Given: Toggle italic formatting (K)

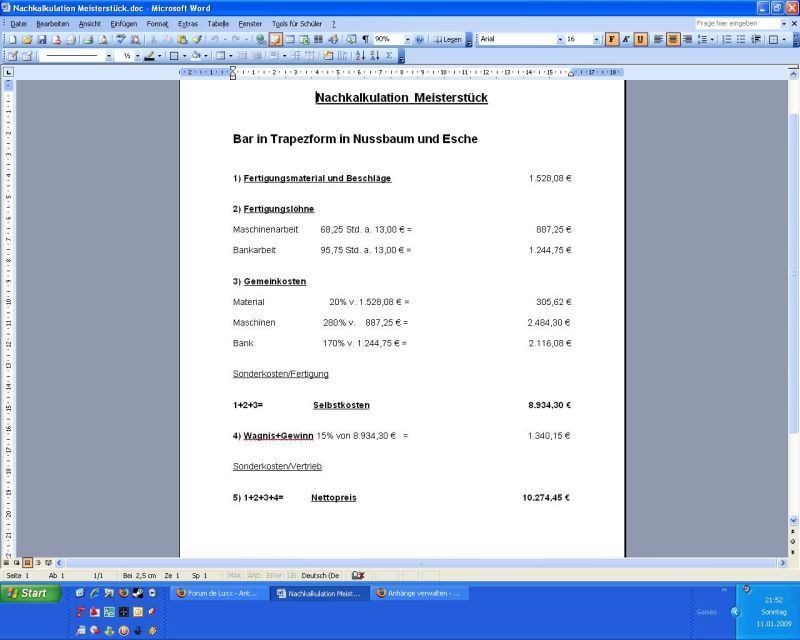Looking at the screenshot, I should 626,39.
